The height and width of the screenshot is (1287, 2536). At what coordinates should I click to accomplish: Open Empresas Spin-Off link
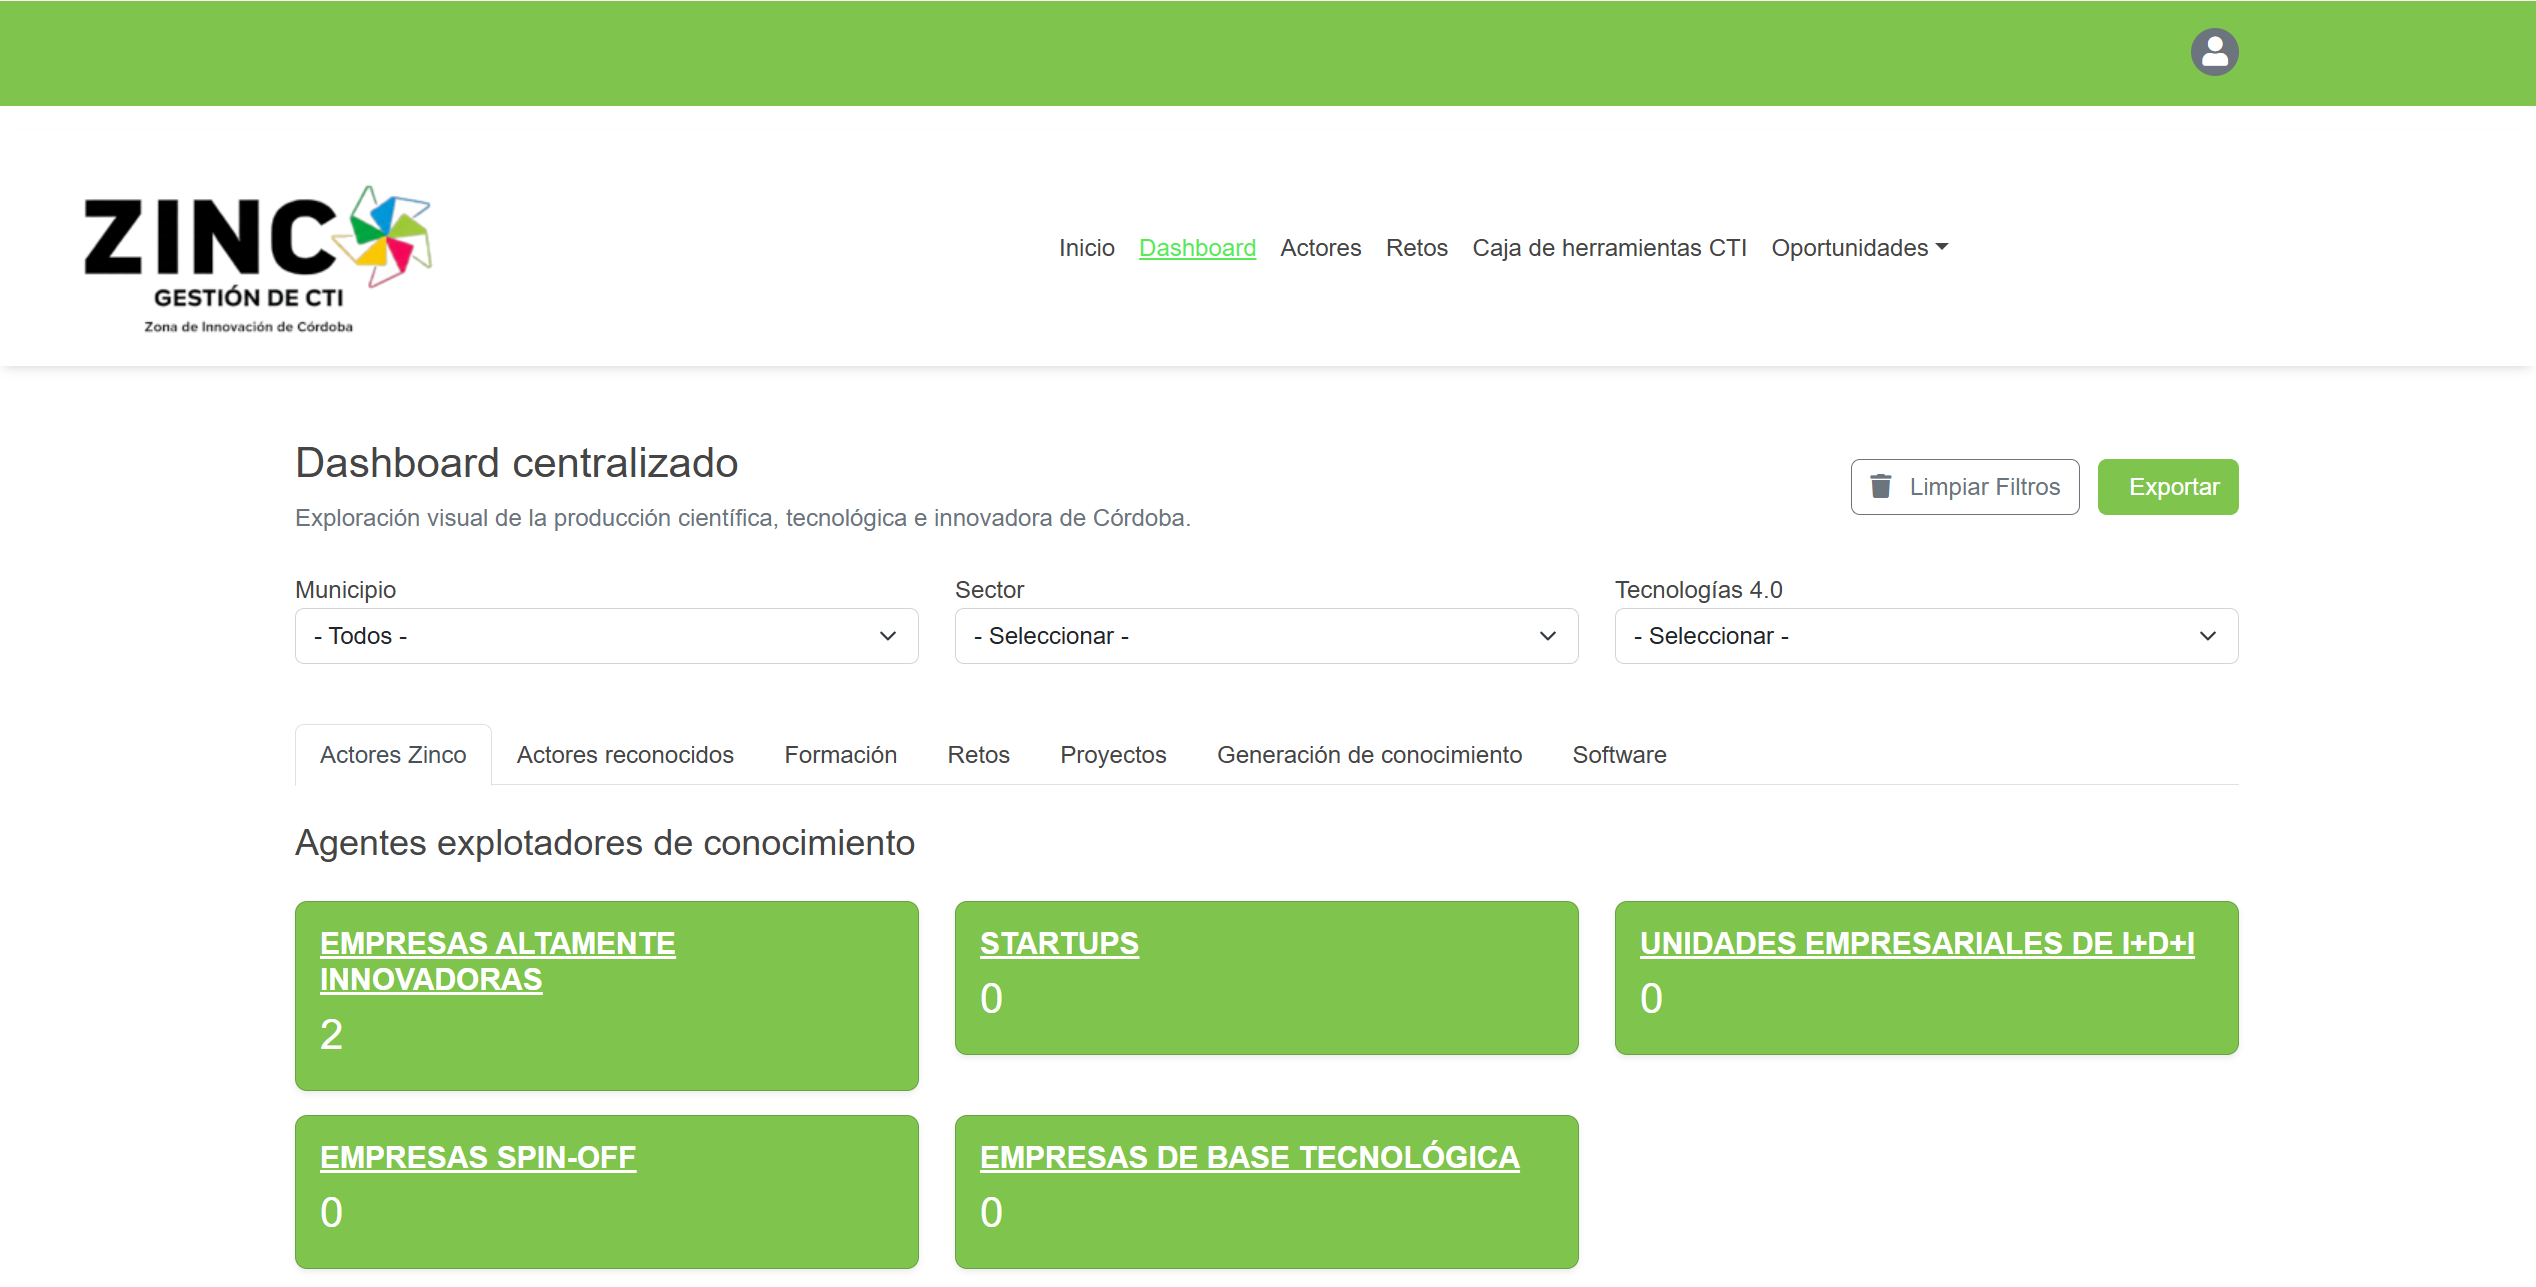click(477, 1157)
